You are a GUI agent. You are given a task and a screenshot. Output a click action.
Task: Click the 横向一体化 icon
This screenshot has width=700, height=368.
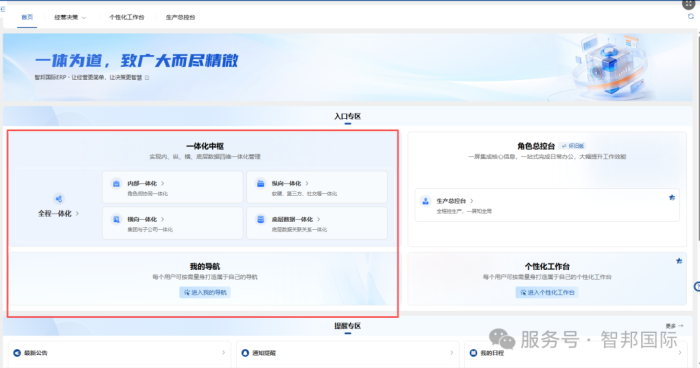tap(116, 219)
